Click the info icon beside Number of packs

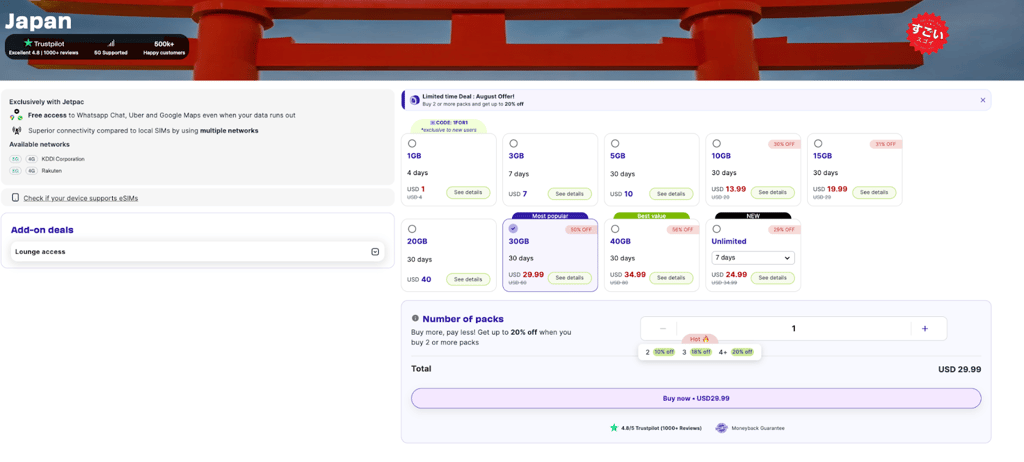[415, 318]
